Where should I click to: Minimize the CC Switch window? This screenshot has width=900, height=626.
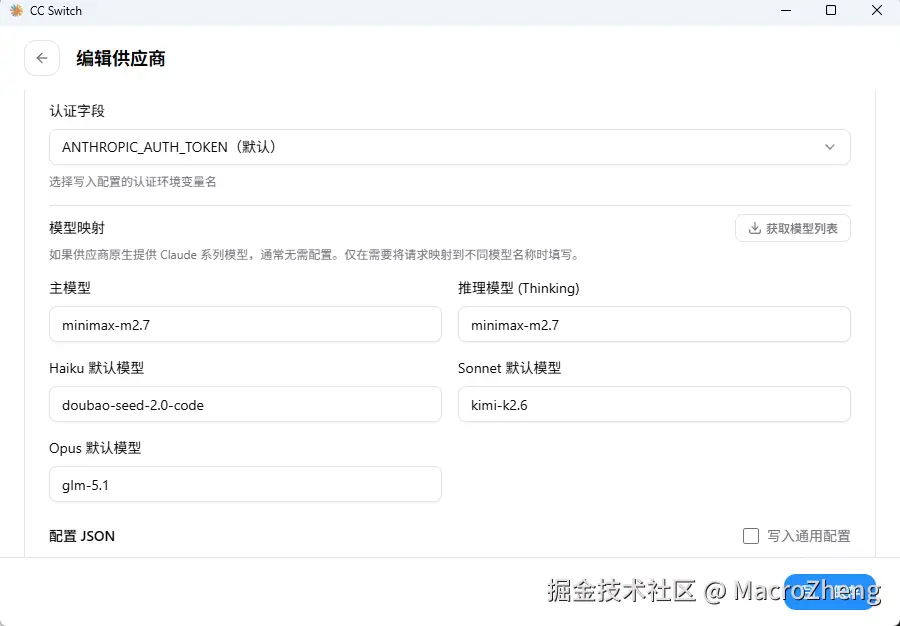coord(786,10)
